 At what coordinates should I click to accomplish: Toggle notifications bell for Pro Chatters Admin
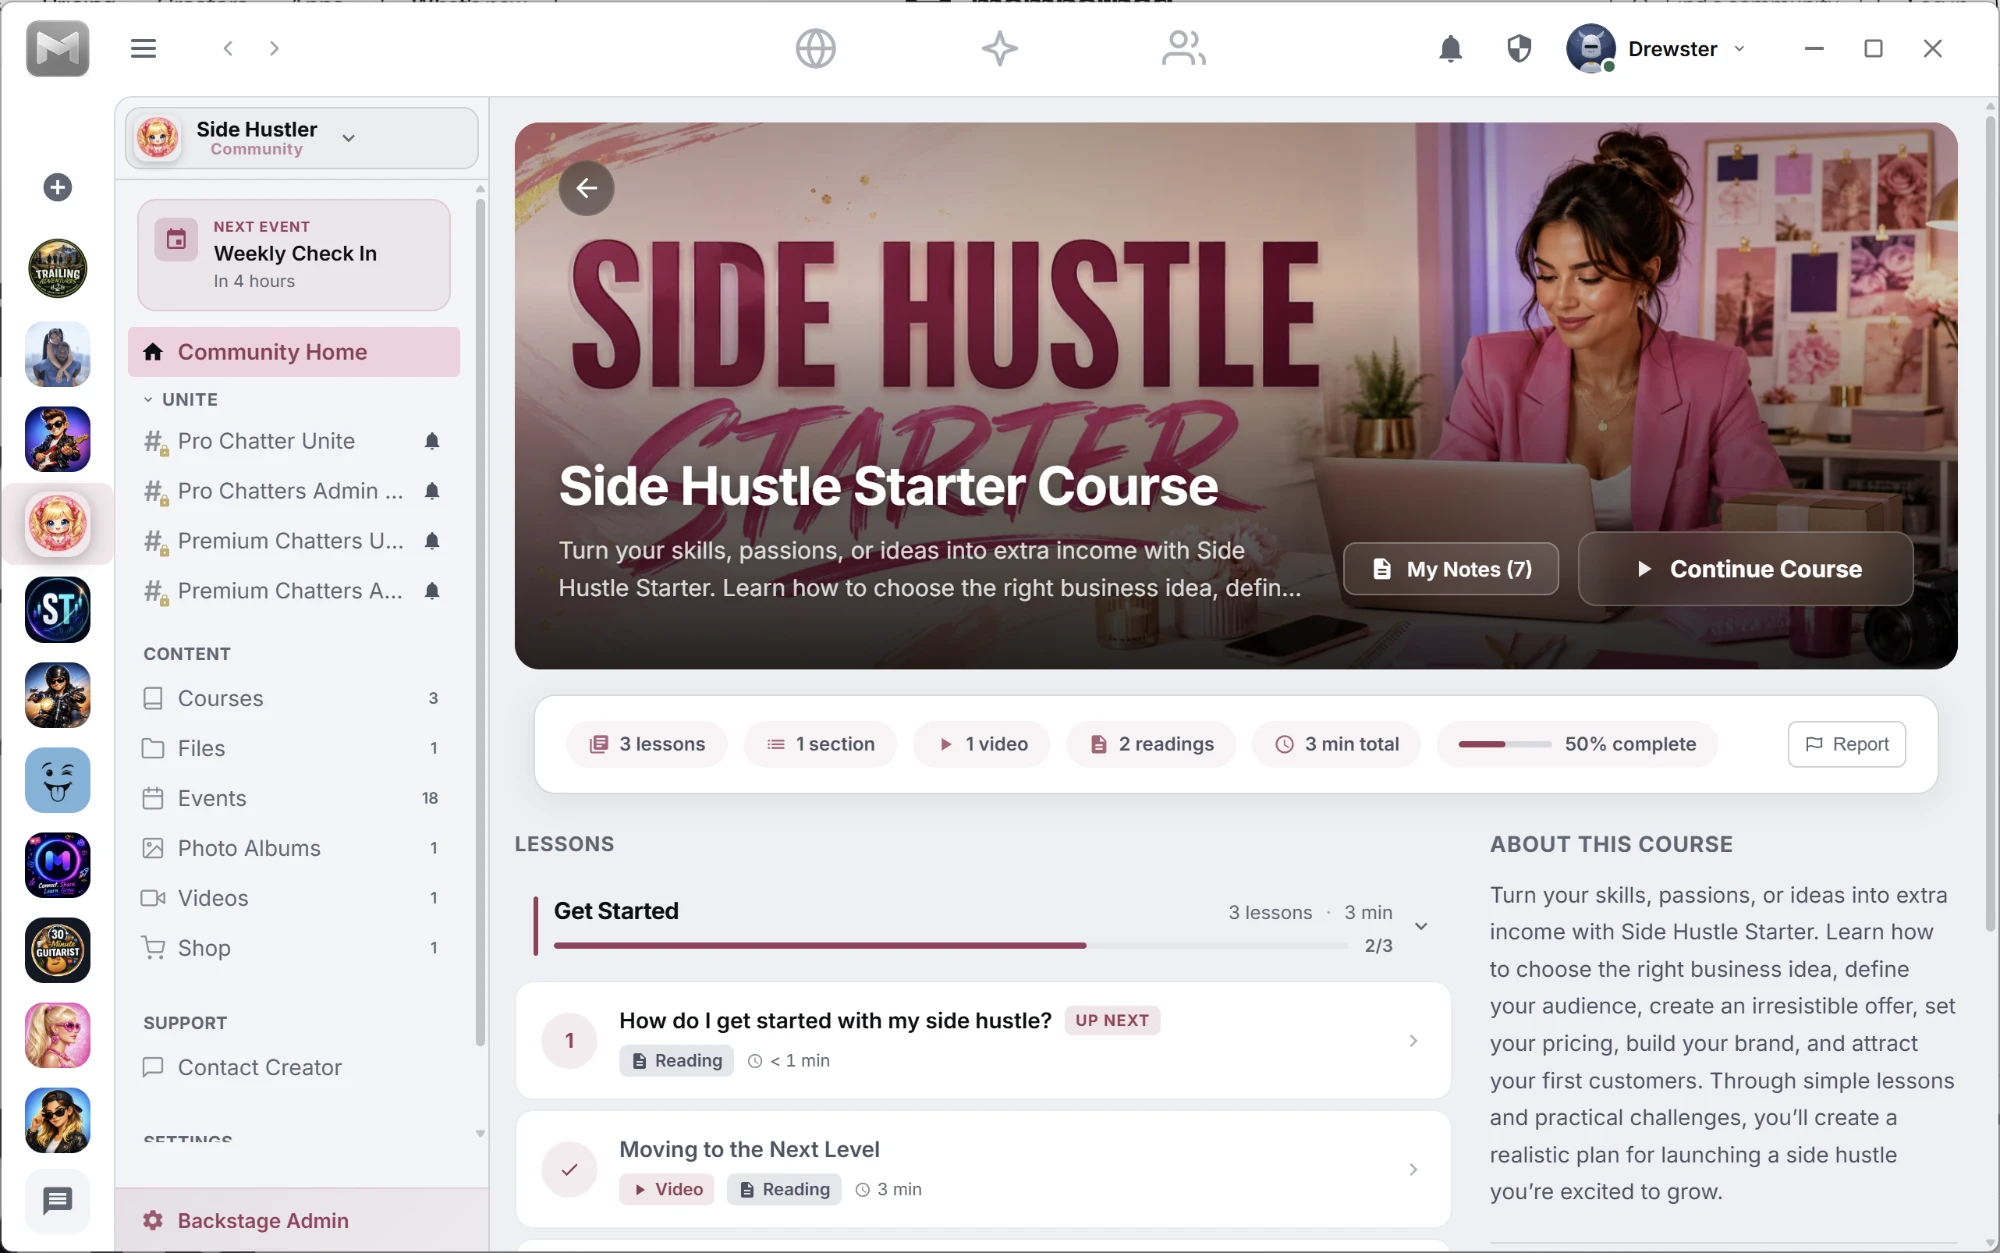click(432, 491)
